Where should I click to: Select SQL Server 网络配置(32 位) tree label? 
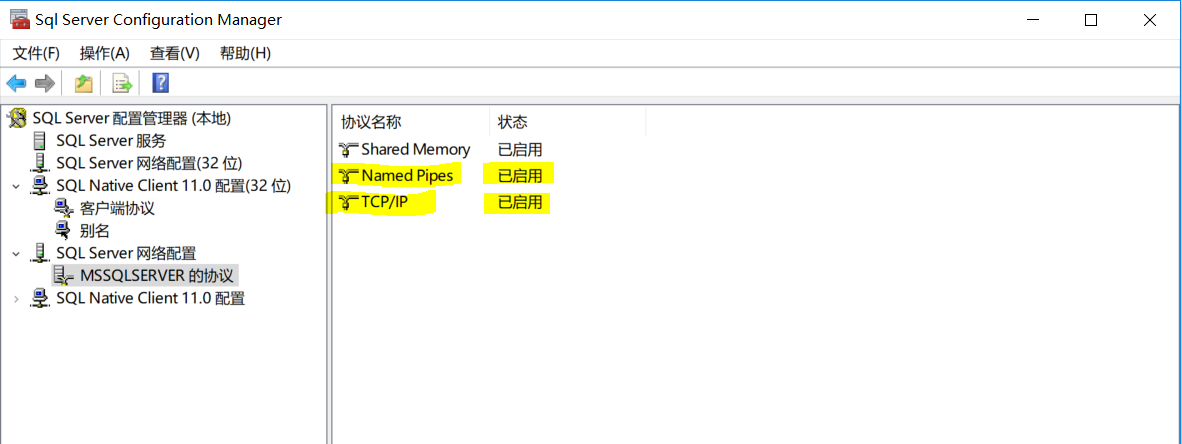tap(149, 164)
